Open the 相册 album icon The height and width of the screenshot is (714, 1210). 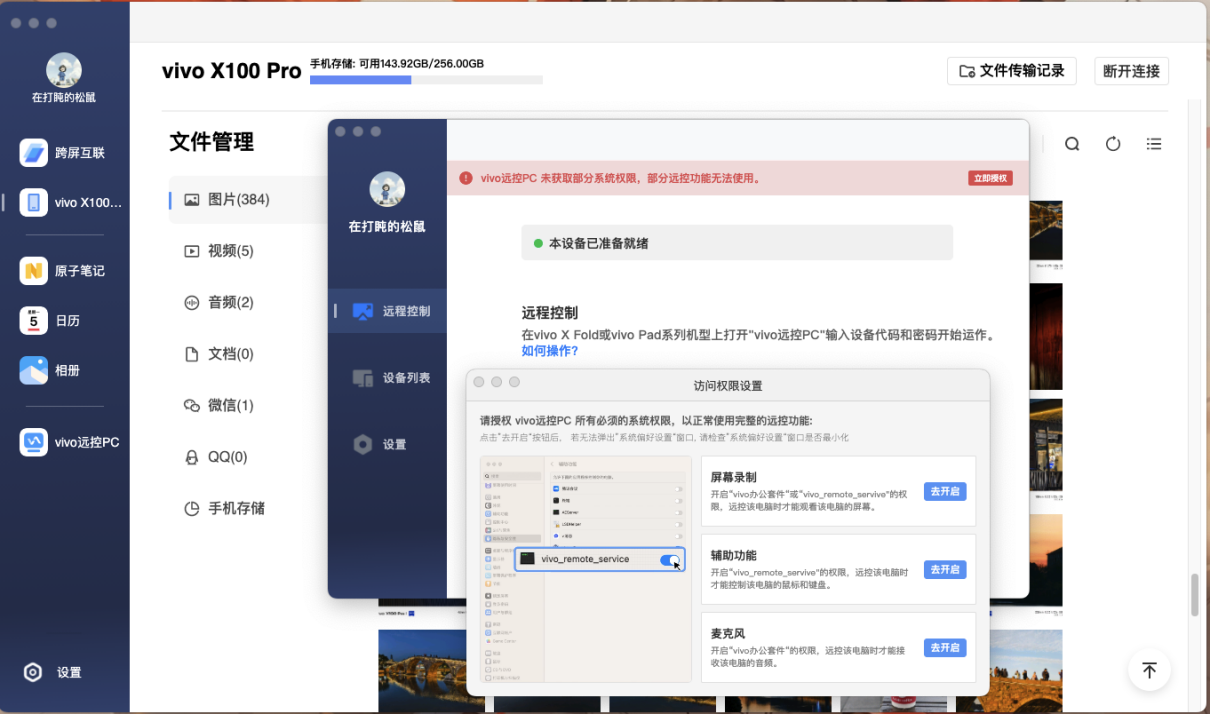pos(33,370)
